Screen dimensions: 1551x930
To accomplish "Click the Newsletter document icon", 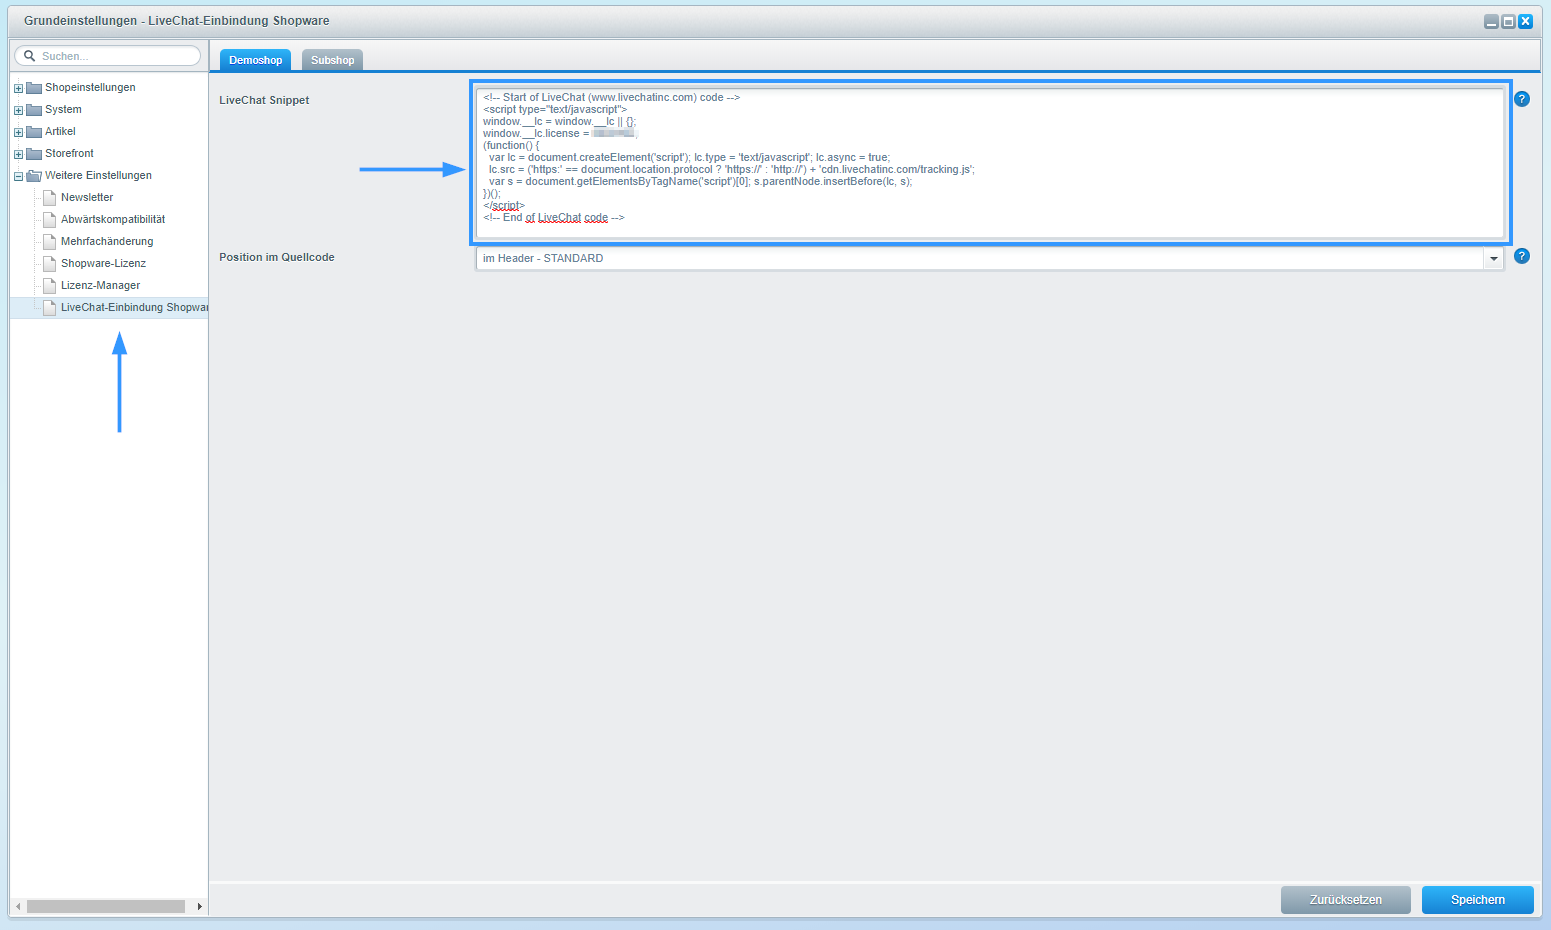I will (x=49, y=197).
